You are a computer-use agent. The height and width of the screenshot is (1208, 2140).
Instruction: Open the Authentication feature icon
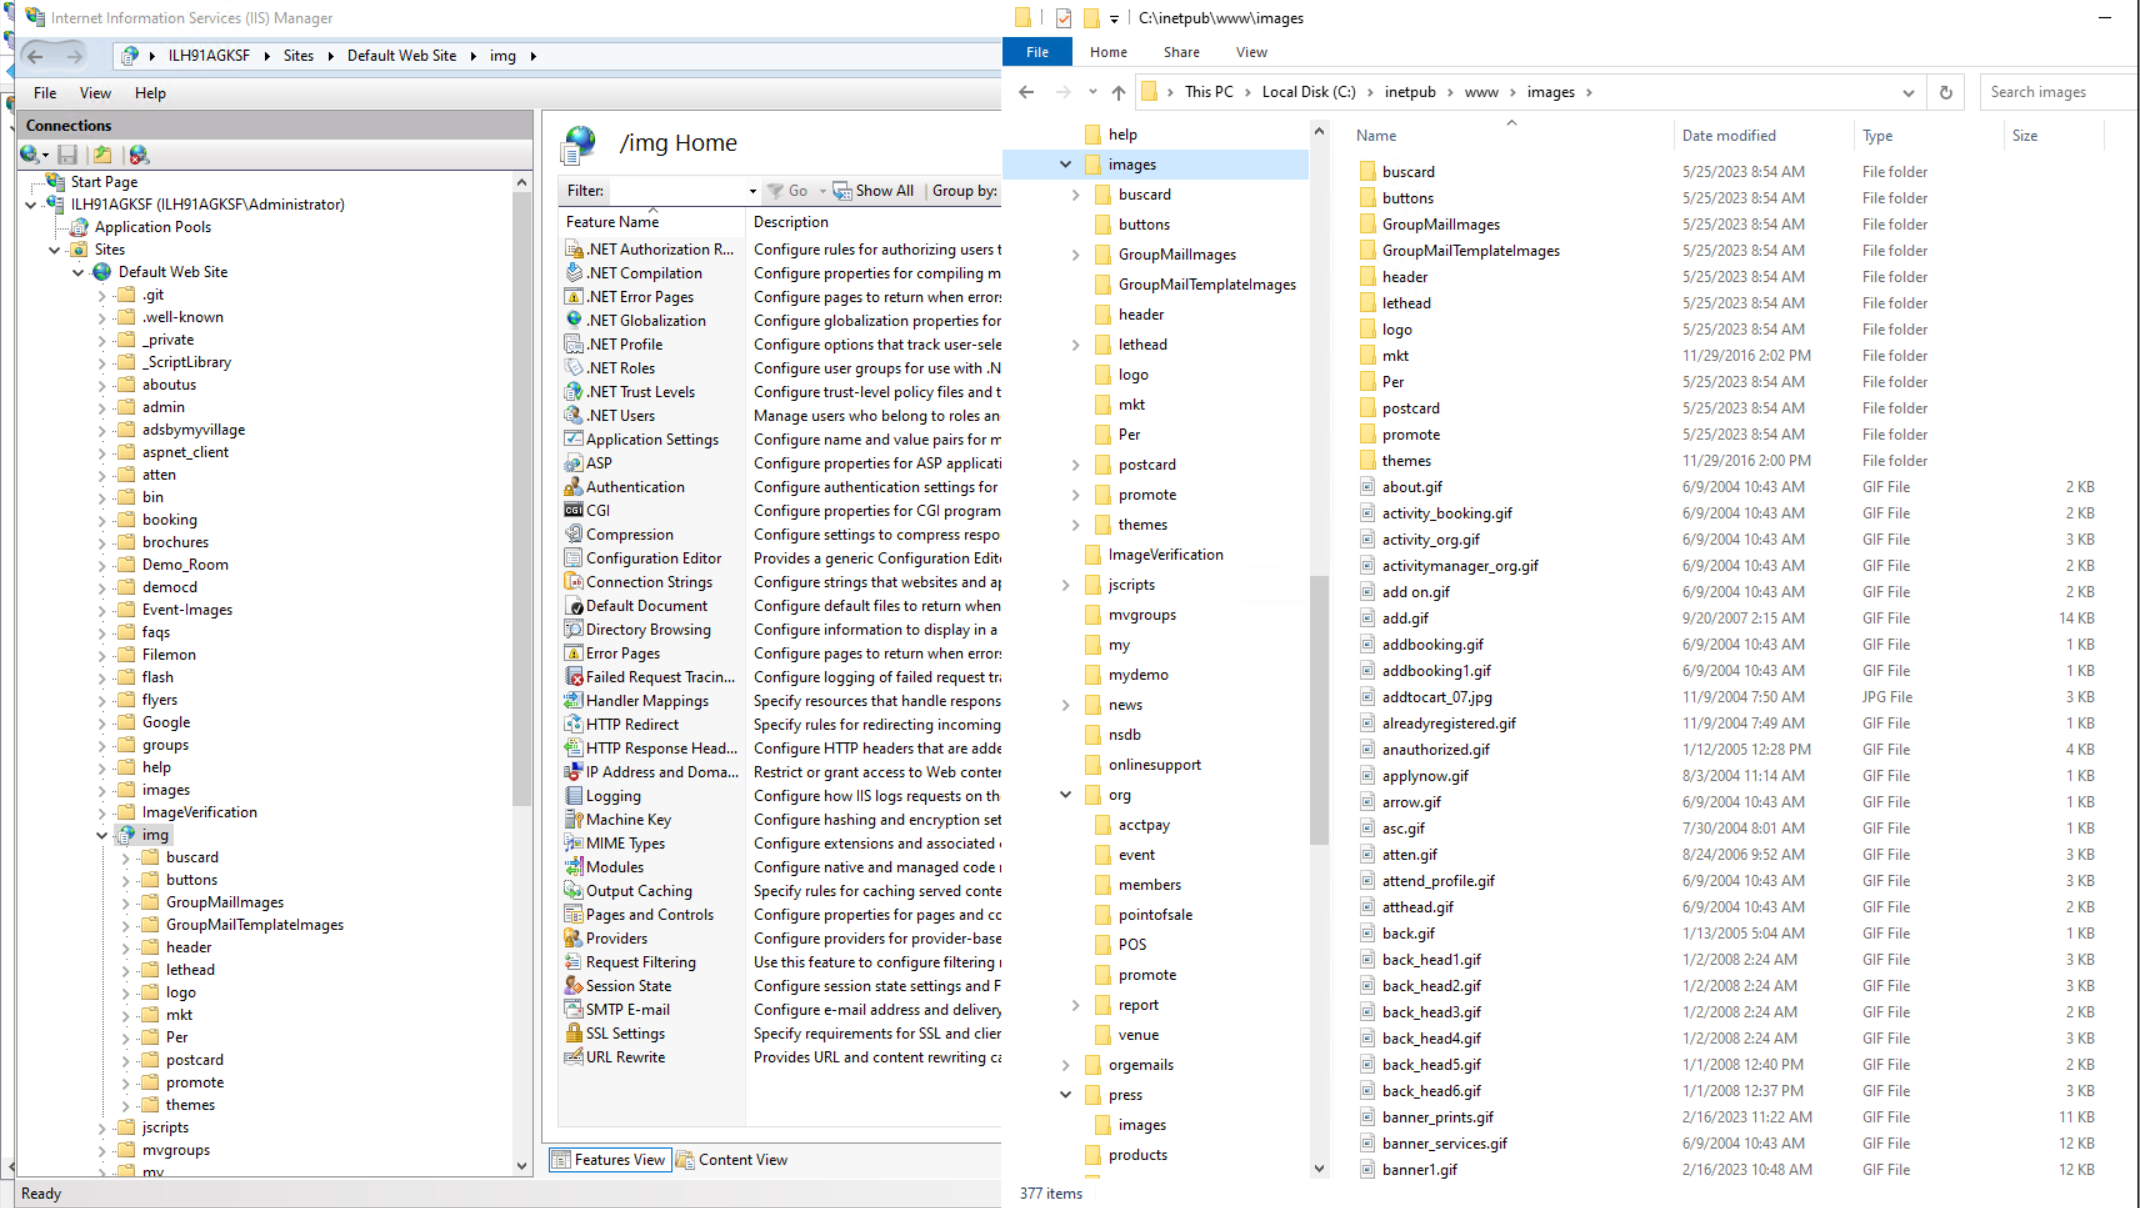(574, 487)
